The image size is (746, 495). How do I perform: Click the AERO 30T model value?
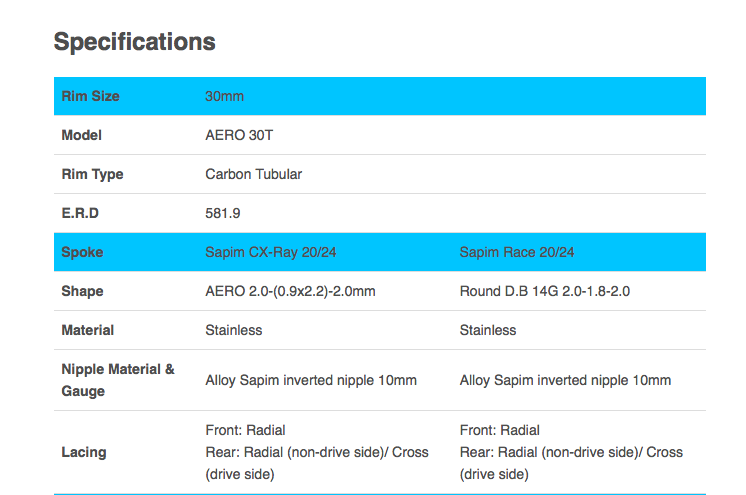tap(239, 135)
